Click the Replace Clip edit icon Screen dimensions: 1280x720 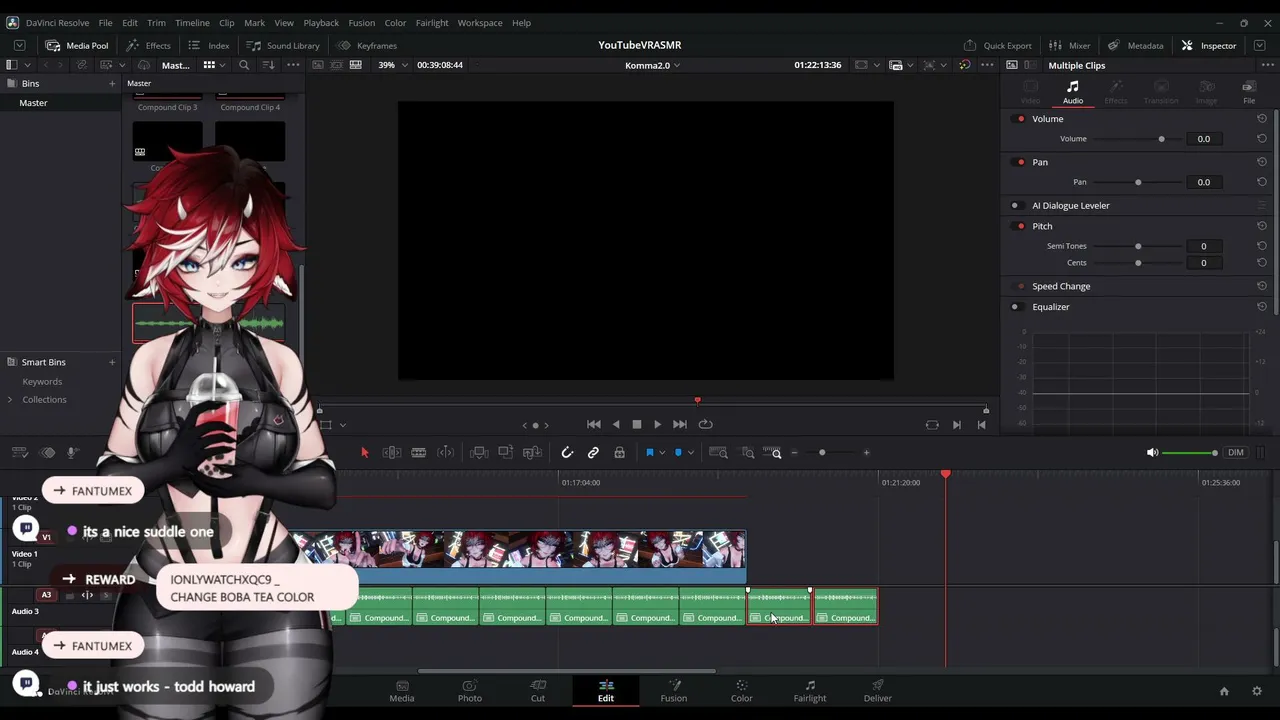click(533, 453)
